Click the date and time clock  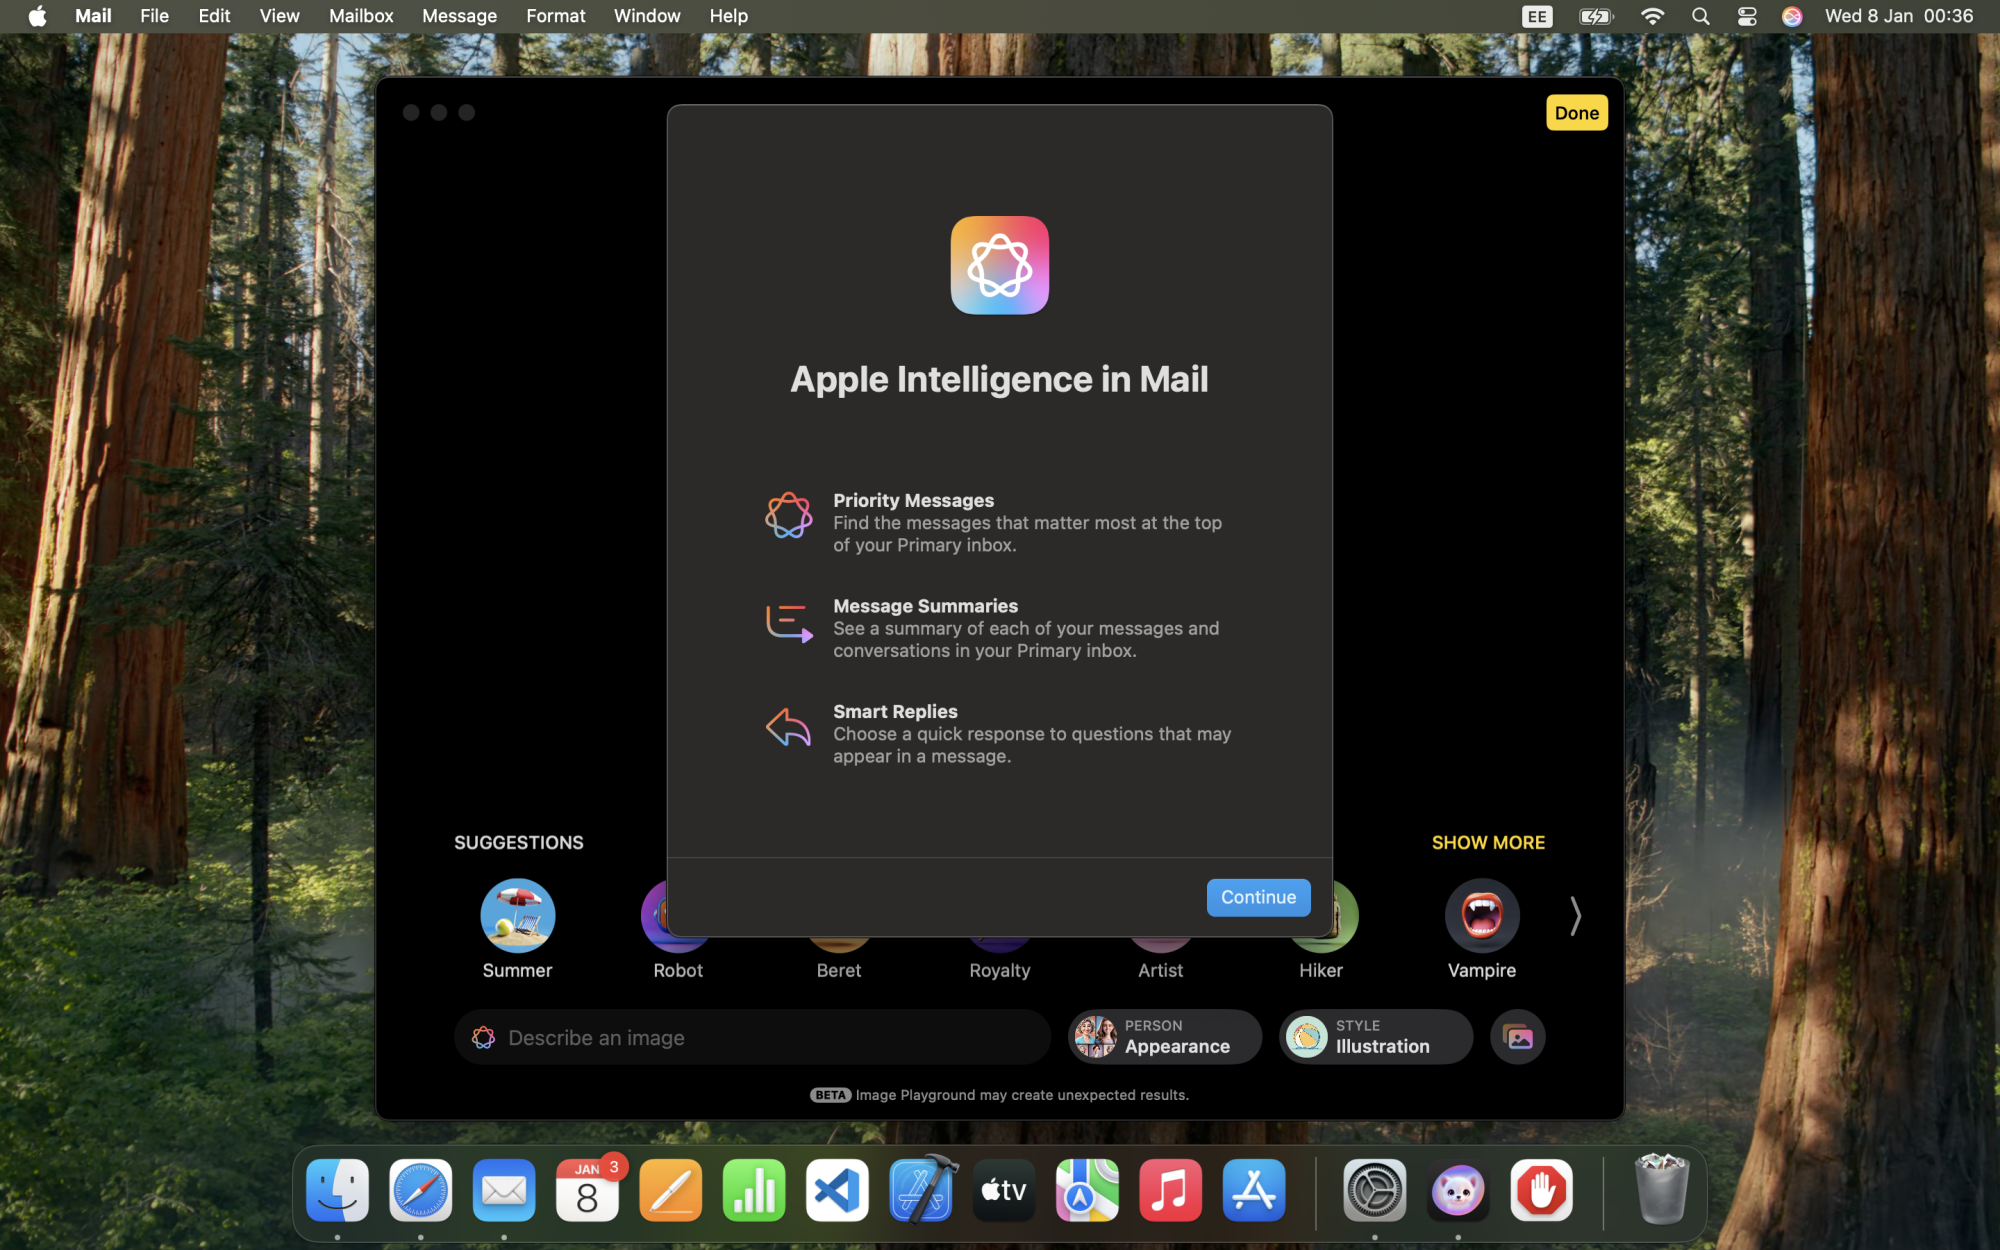click(x=1898, y=16)
